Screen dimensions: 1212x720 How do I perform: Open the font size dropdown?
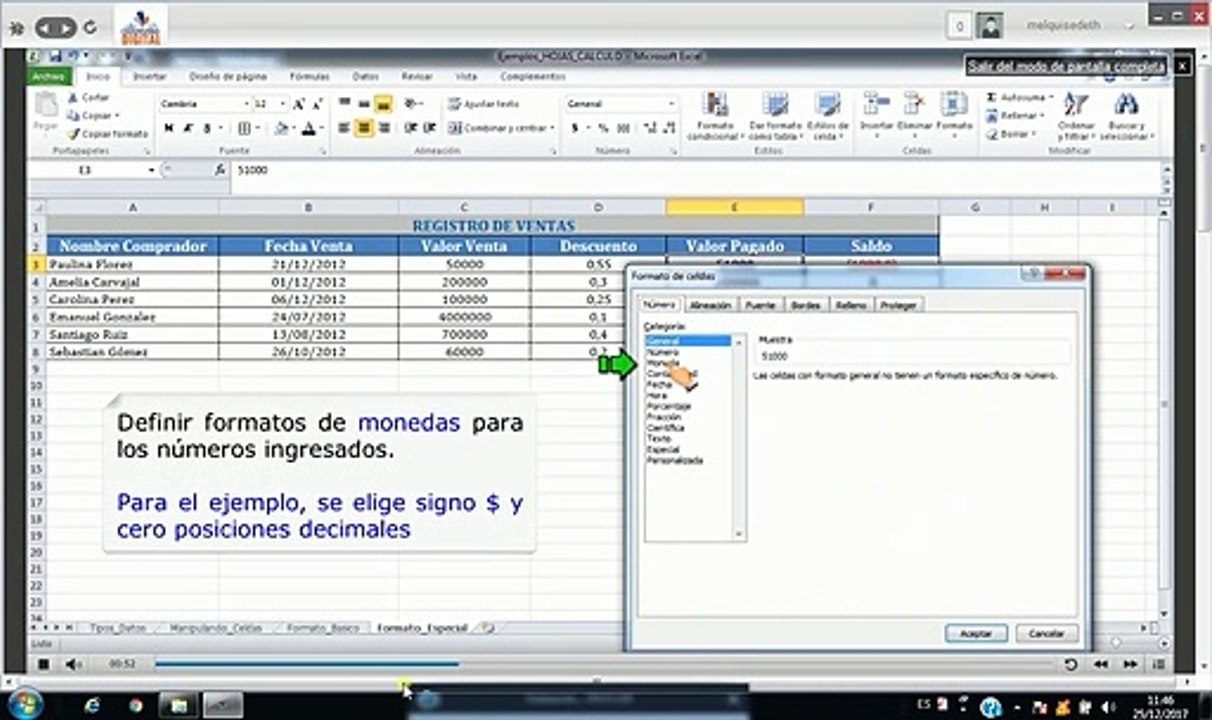point(285,104)
